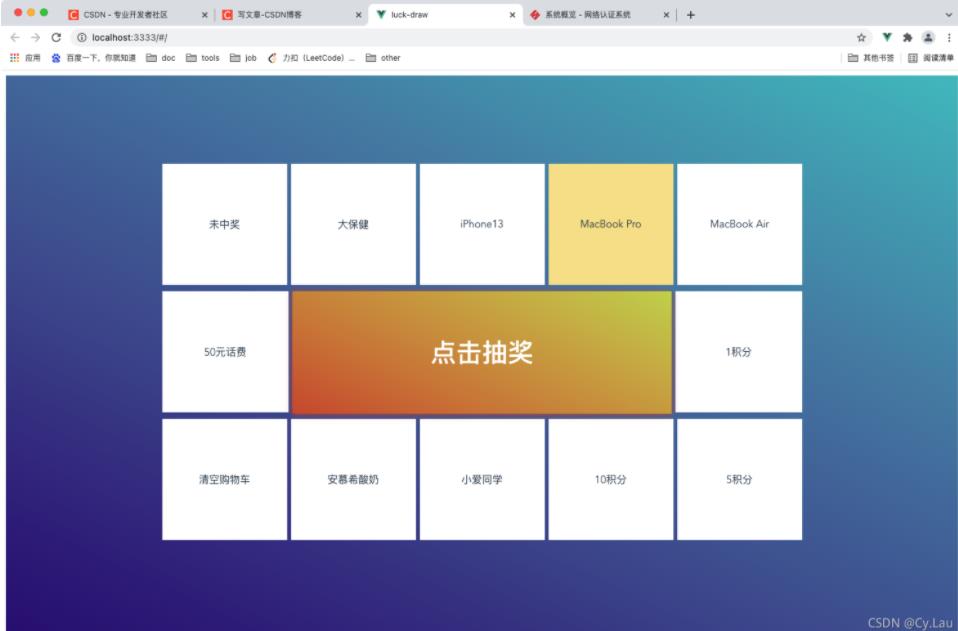Viewport: 958px width, 631px height.
Task: Click the site info icon in address bar
Action: [x=82, y=37]
